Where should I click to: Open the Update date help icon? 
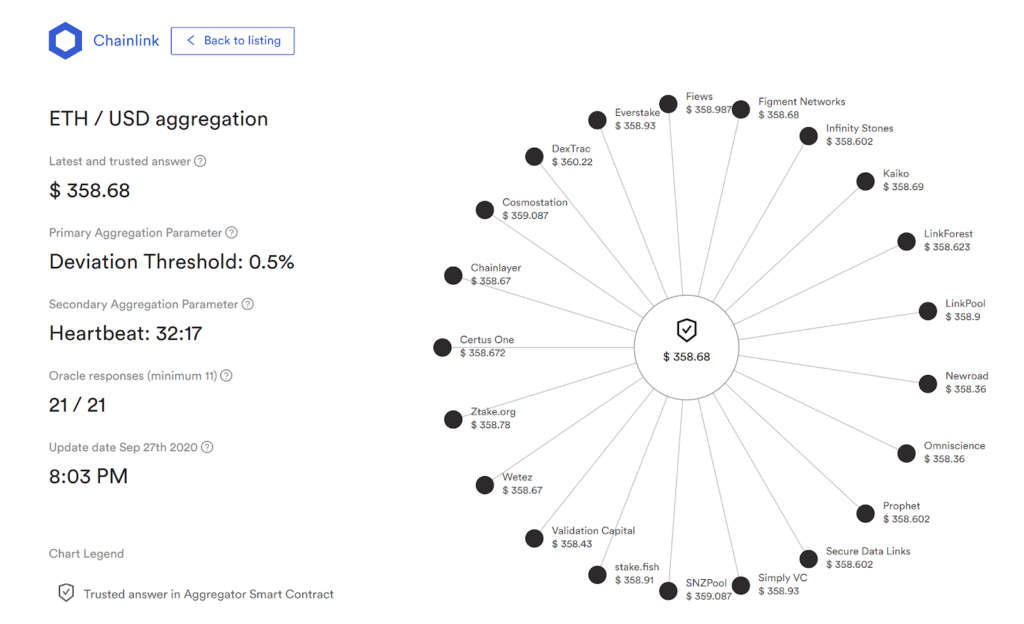pyautogui.click(x=207, y=448)
